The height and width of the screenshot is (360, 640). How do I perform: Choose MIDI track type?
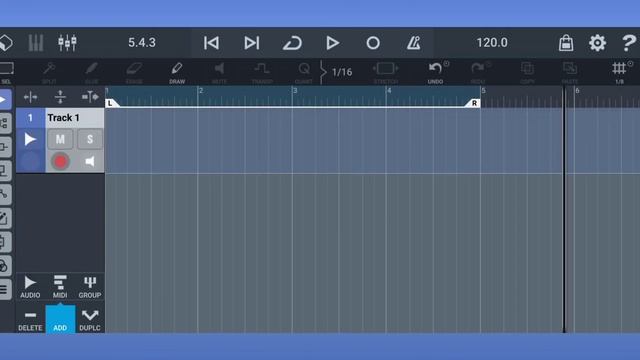click(x=60, y=287)
